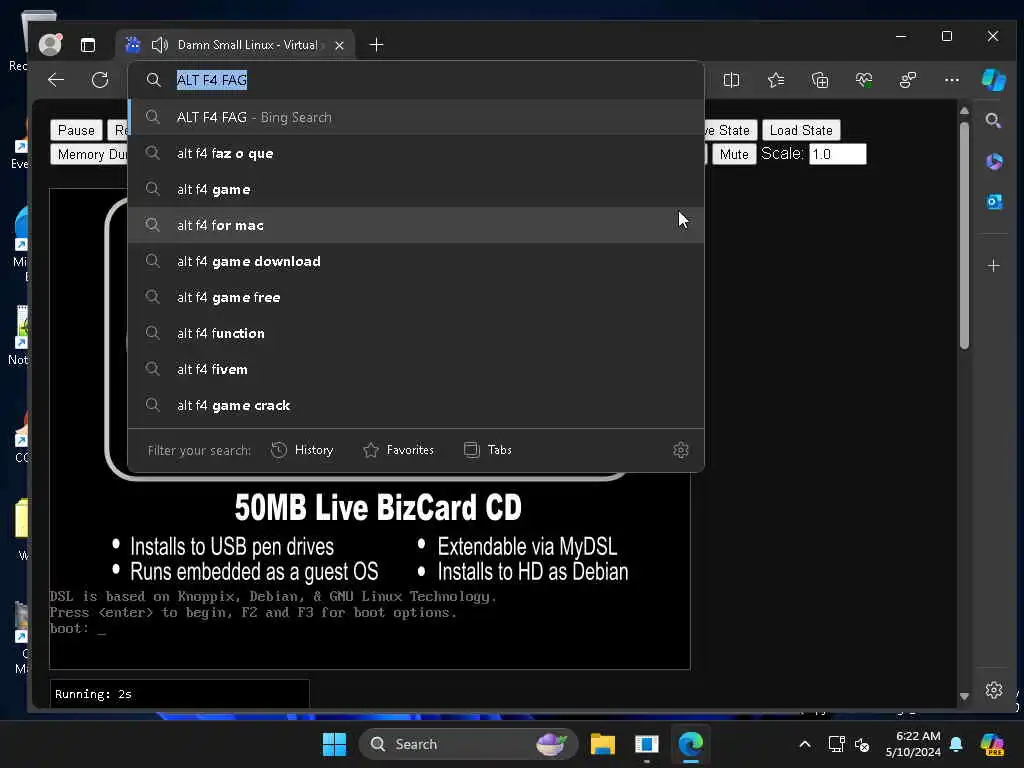
Task: Close the Damn Small Linux tab
Action: (339, 45)
